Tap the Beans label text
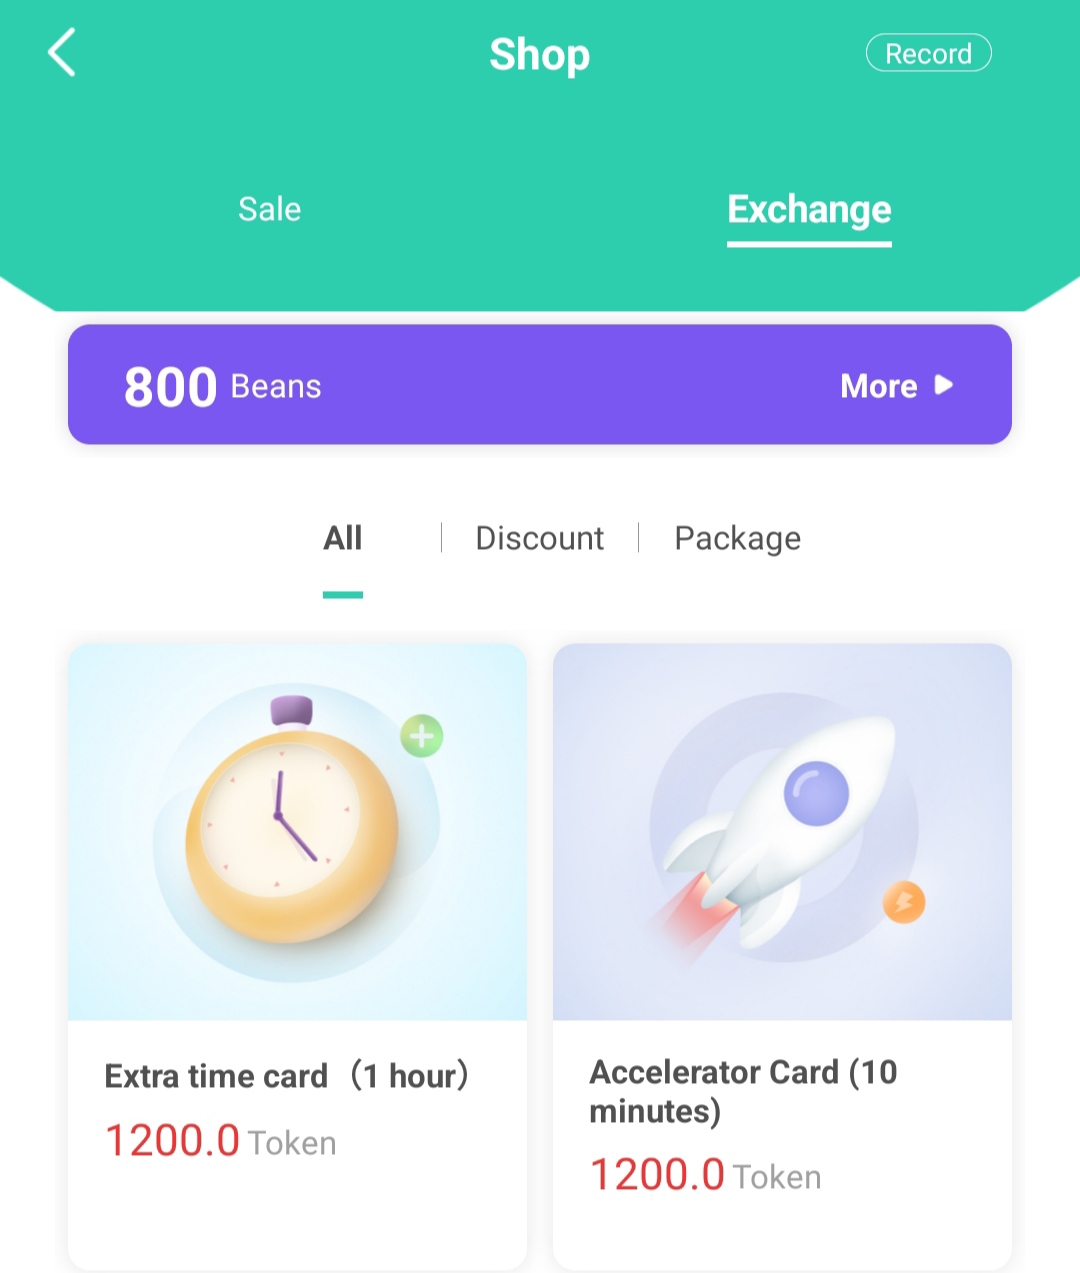The width and height of the screenshot is (1080, 1273). tap(276, 387)
